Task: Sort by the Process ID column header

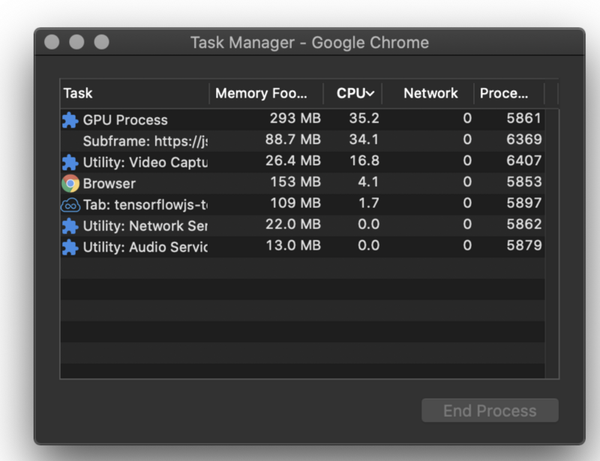Action: 509,93
